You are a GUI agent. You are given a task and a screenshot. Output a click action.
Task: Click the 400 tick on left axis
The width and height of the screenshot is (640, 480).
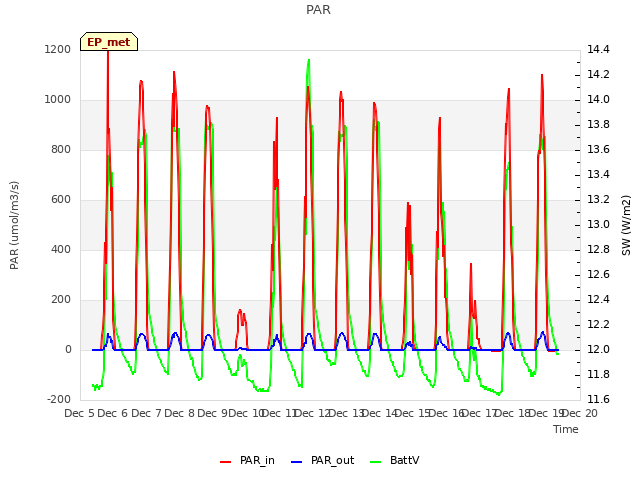(x=61, y=249)
